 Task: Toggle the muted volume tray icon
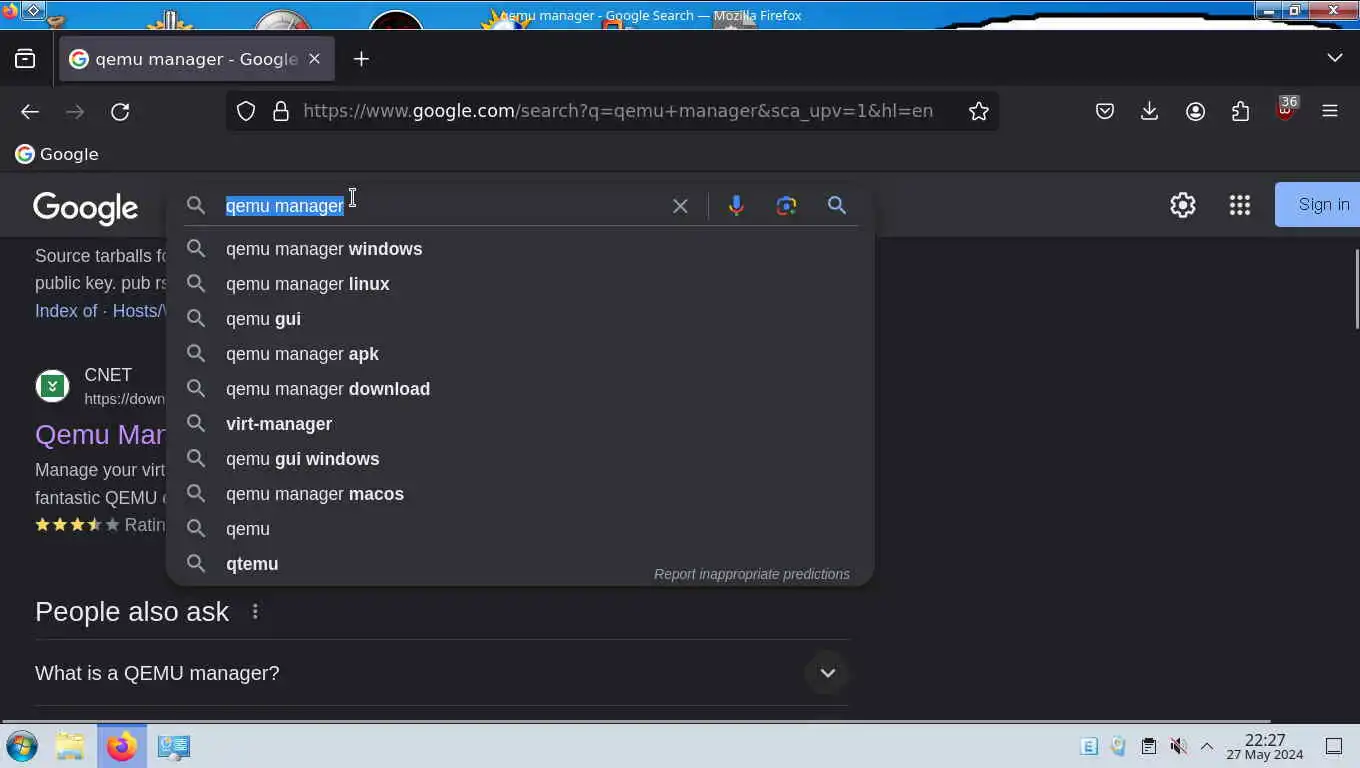(1178, 746)
